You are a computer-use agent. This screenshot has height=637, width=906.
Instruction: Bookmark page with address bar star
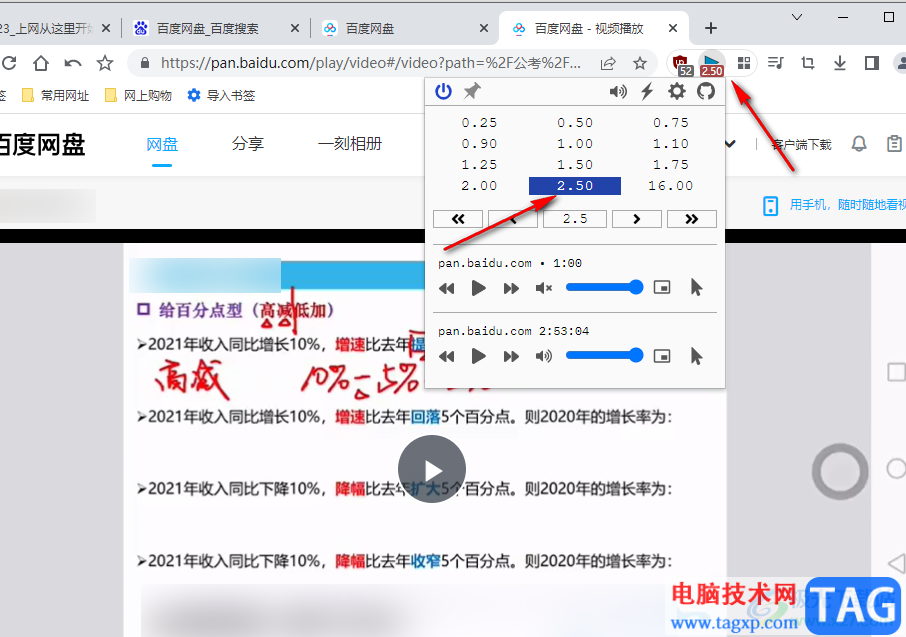point(640,62)
